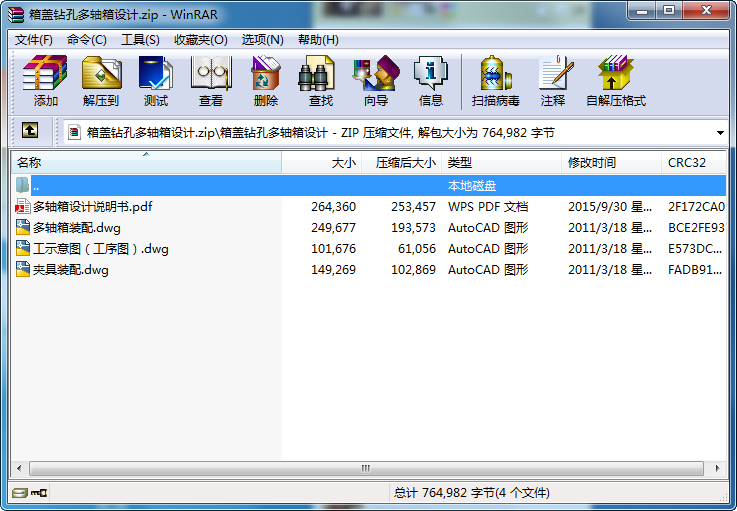Select the file 工示意图（工序图）.dwg

pos(101,249)
